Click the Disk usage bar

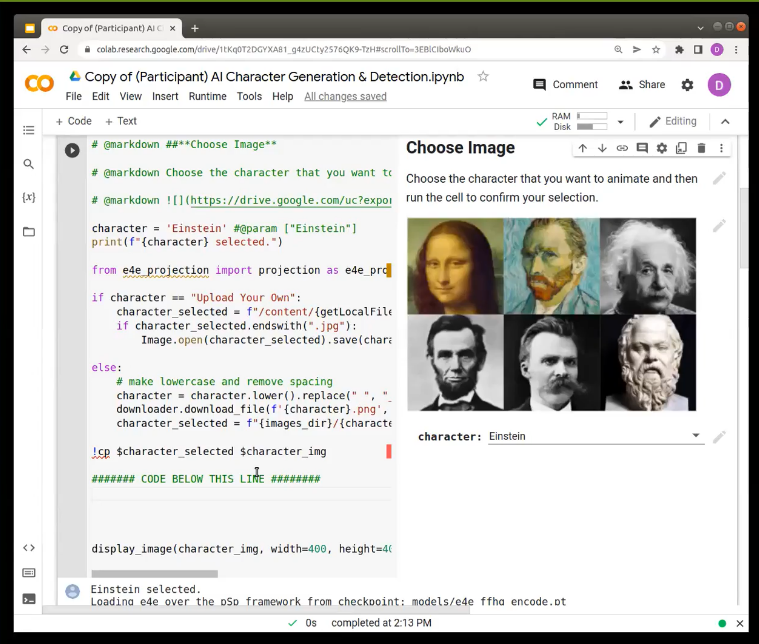(592, 127)
